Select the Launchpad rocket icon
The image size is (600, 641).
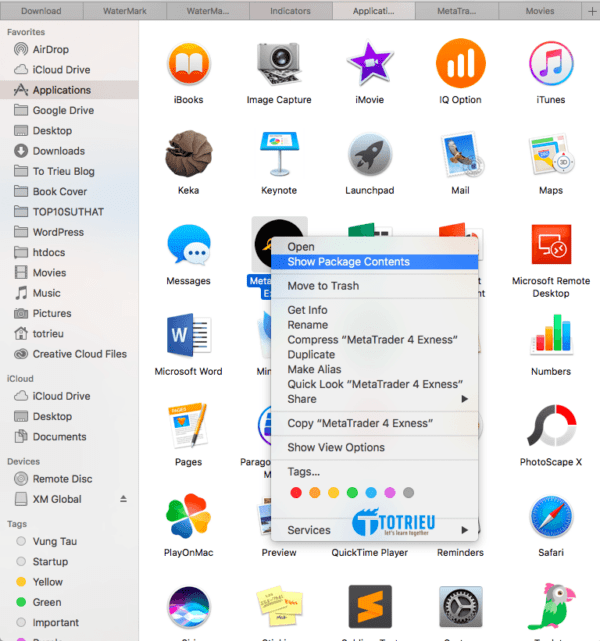point(370,155)
